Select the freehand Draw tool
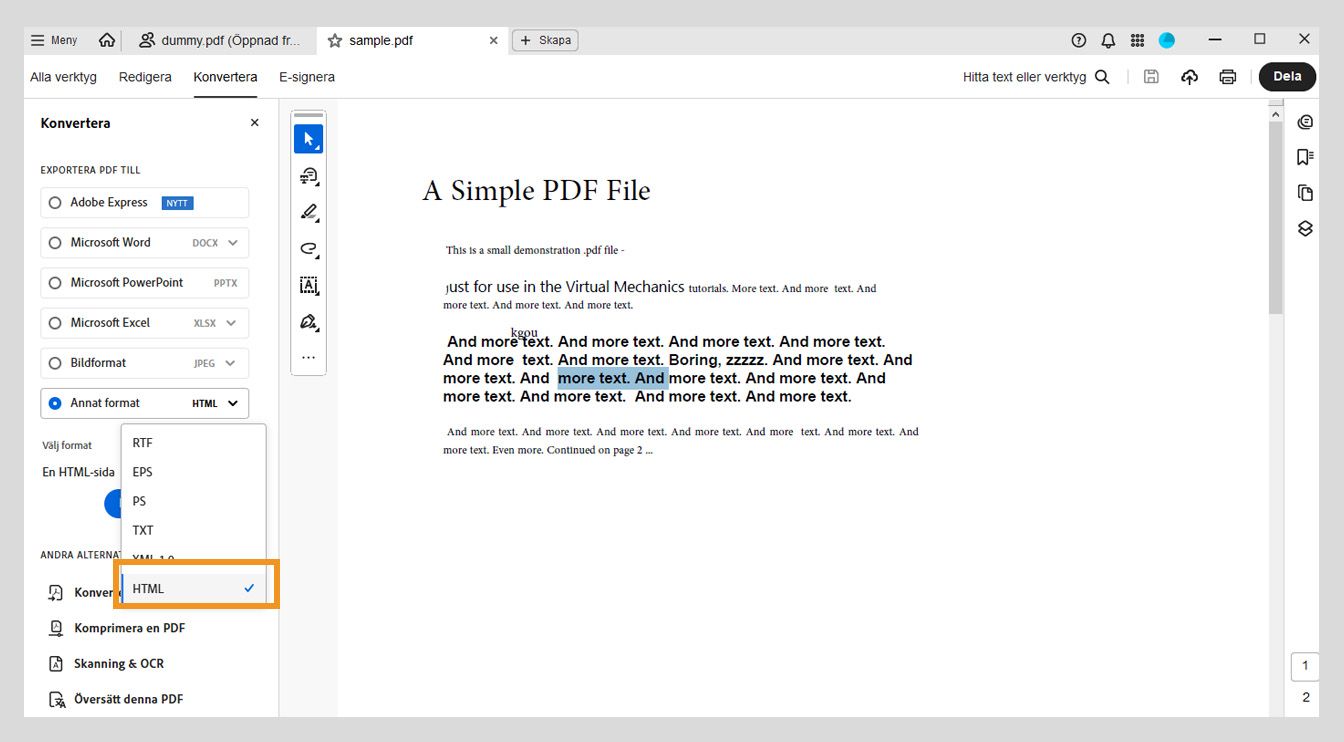This screenshot has width=1344, height=742. pyautogui.click(x=308, y=249)
